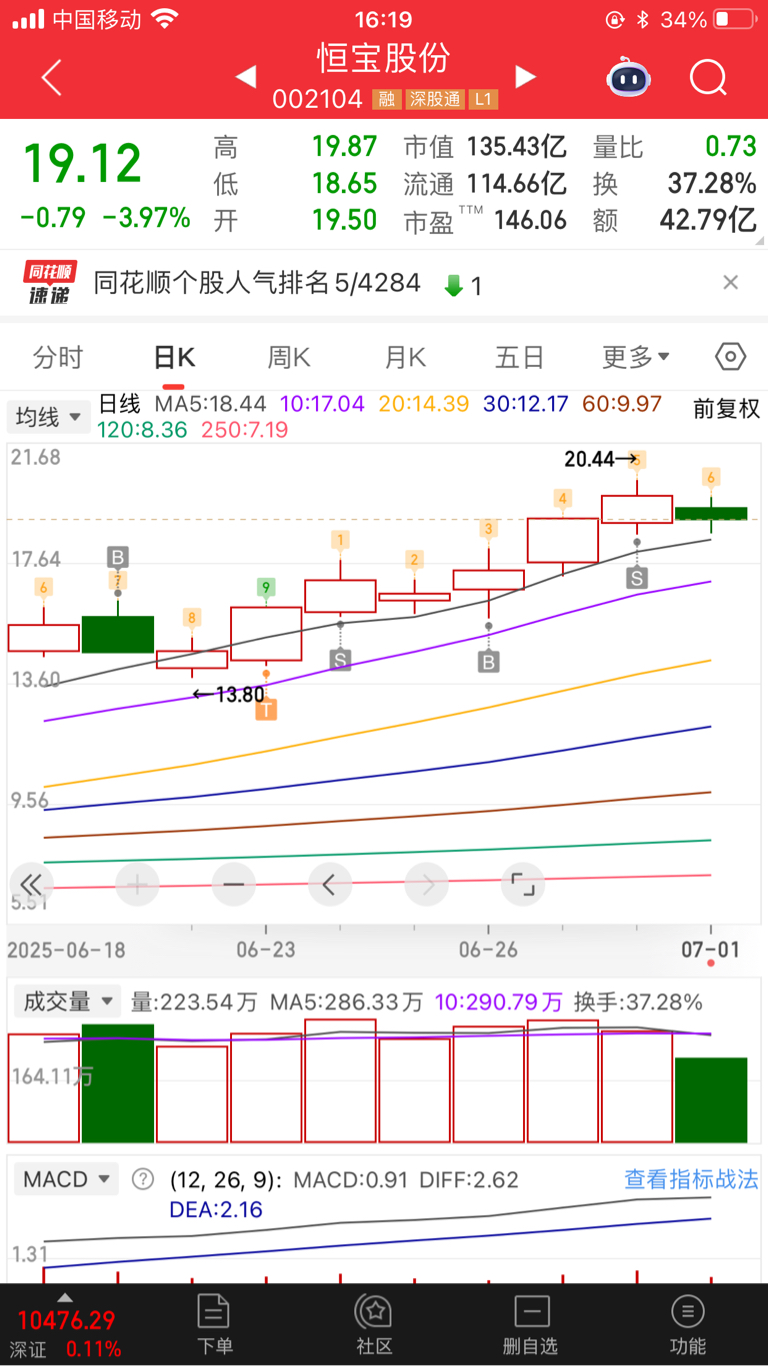Open the 均线 indicator dropdown
This screenshot has height=1366, width=768.
click(48, 417)
